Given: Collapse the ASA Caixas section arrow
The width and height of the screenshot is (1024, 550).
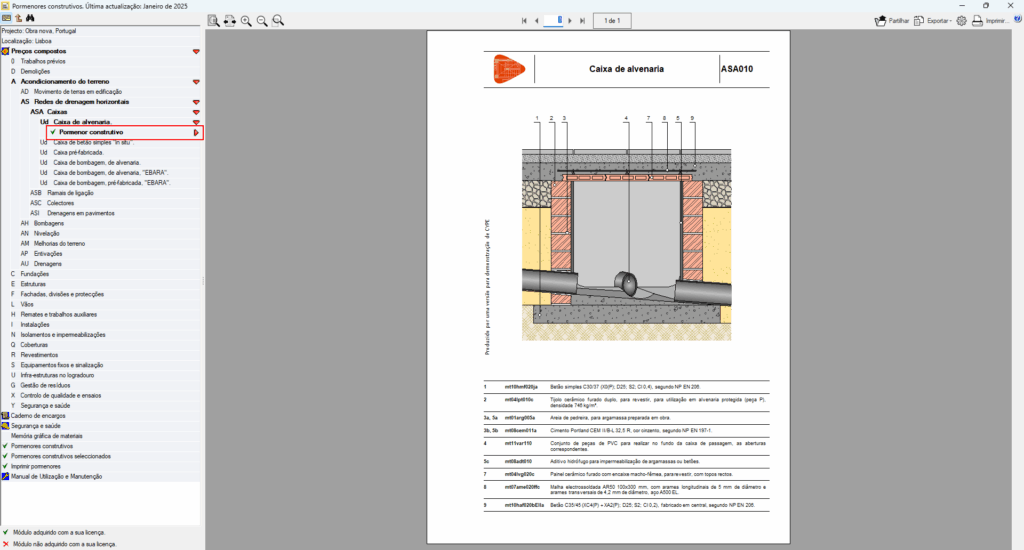Looking at the screenshot, I should coord(197,112).
